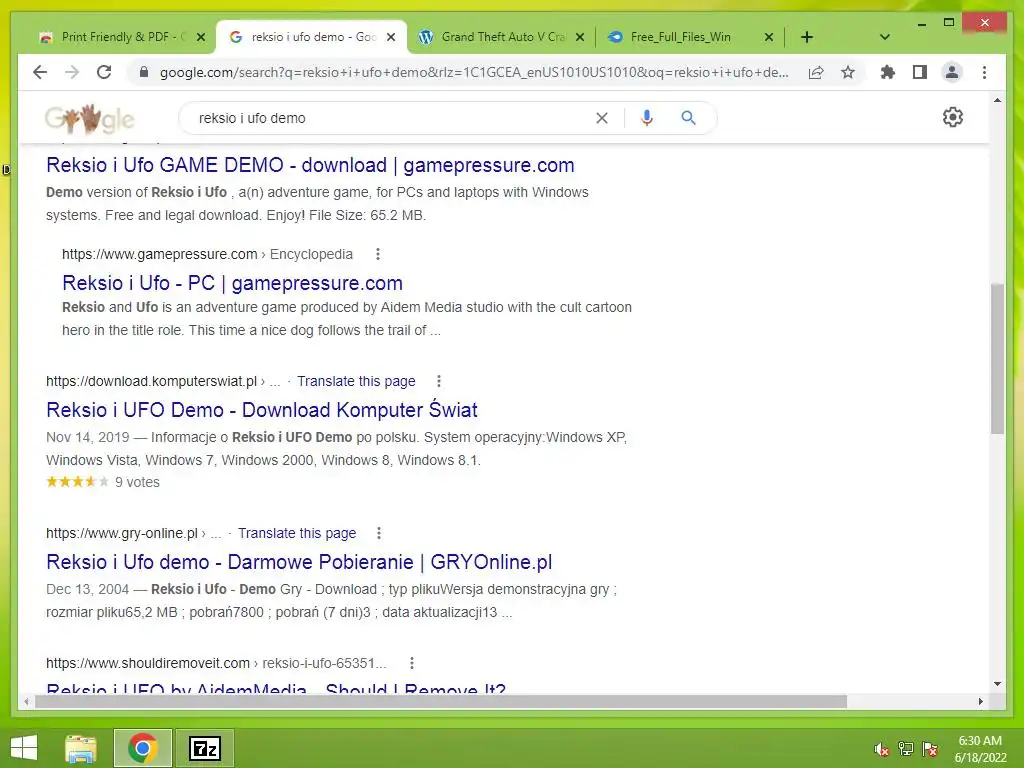This screenshot has height=768, width=1024.
Task: Open network tray icon
Action: click(x=905, y=749)
